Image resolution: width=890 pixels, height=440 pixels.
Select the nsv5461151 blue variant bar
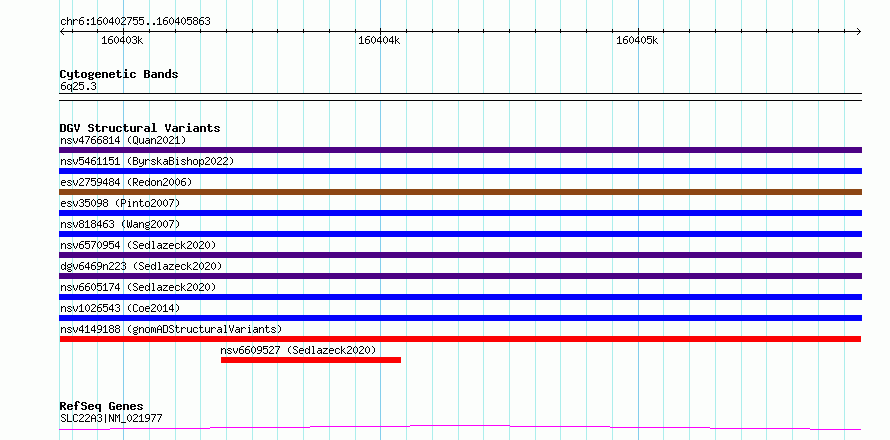click(x=460, y=171)
